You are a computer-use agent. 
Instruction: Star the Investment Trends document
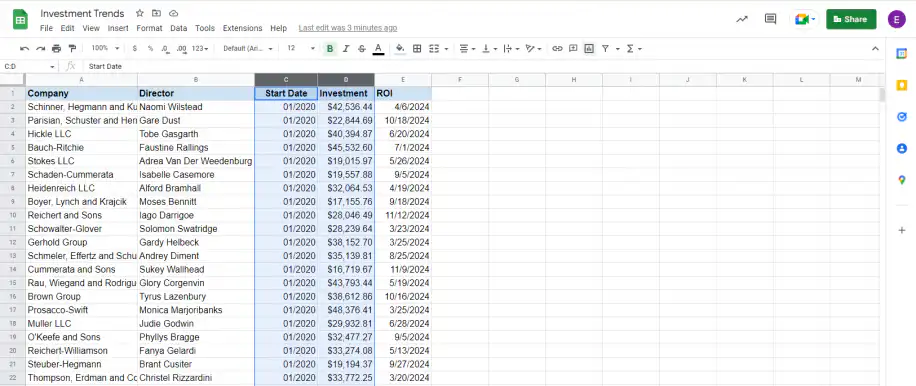pyautogui.click(x=140, y=13)
